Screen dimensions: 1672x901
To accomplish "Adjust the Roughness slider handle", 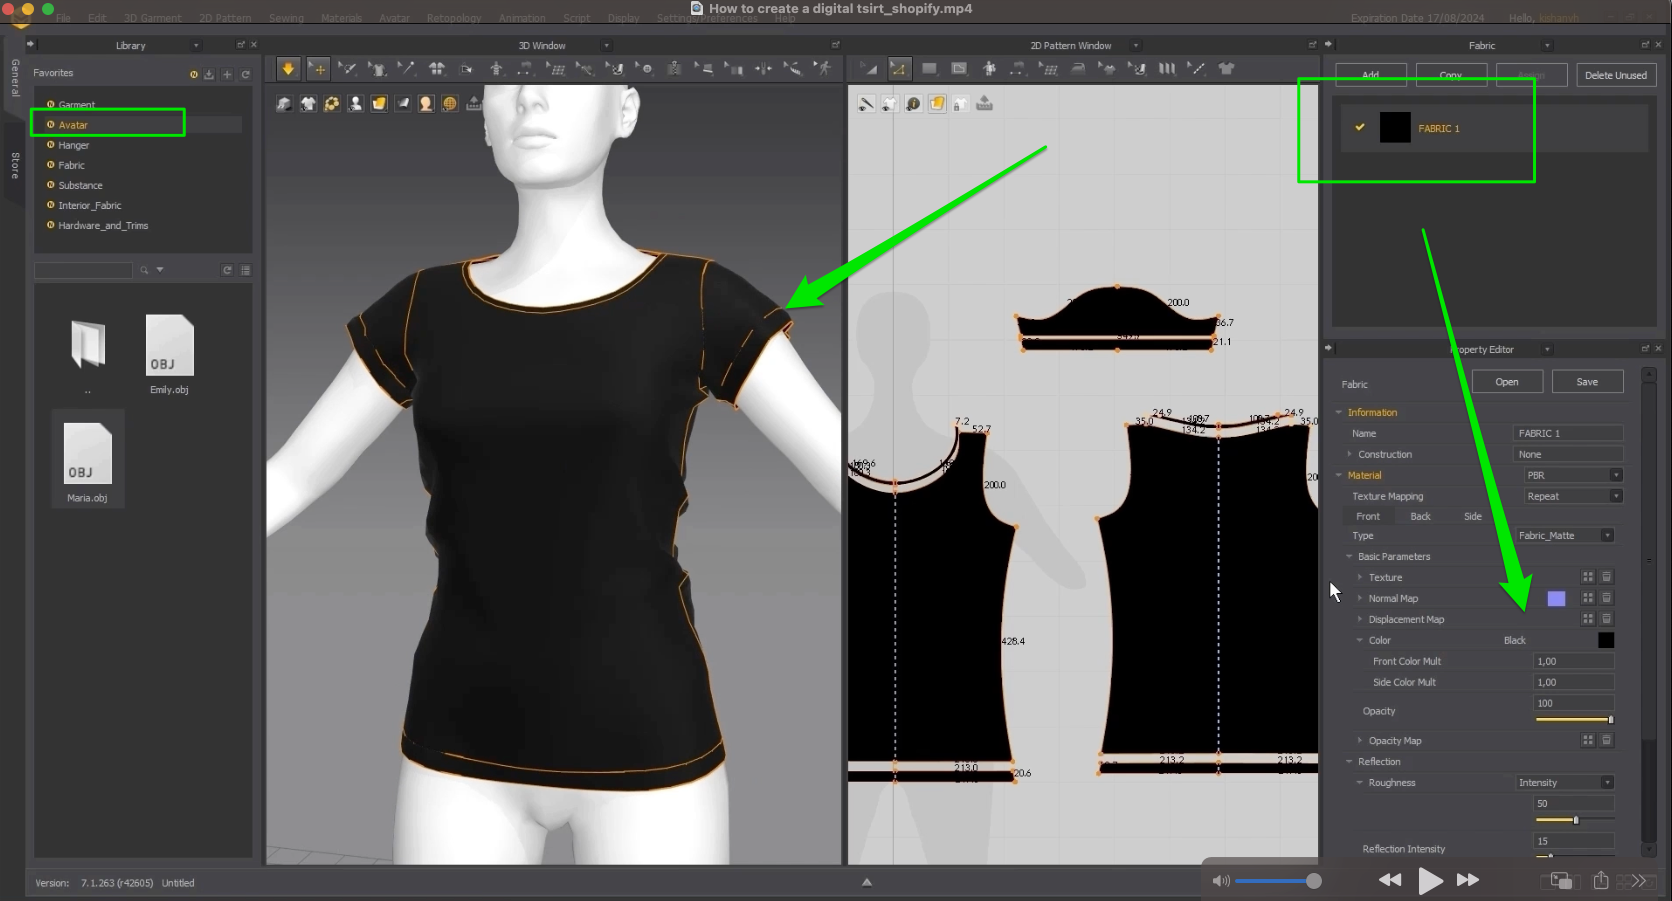I will [x=1576, y=820].
